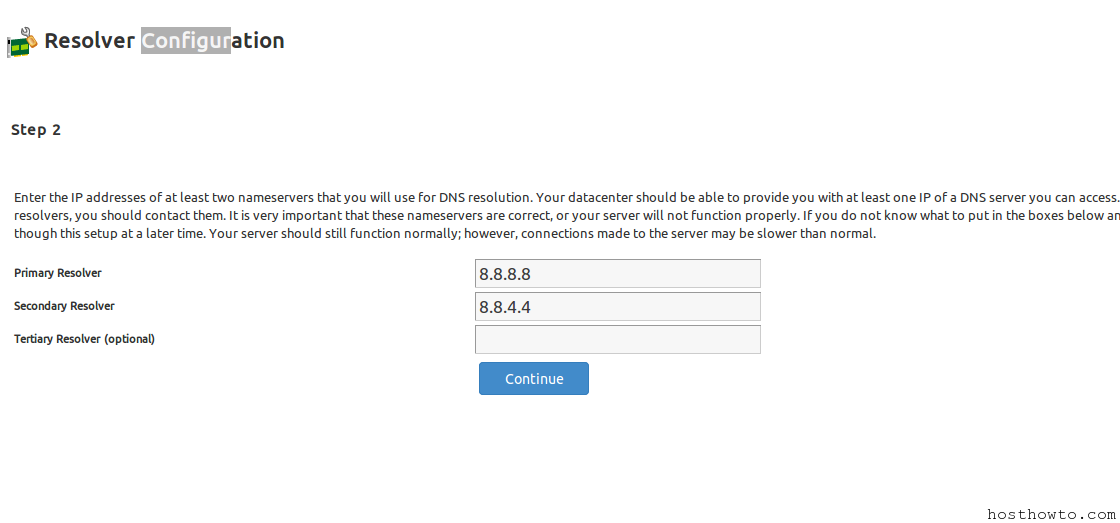The width and height of the screenshot is (1120, 523).
Task: Click the word Resolver in the page title
Action: (89, 41)
